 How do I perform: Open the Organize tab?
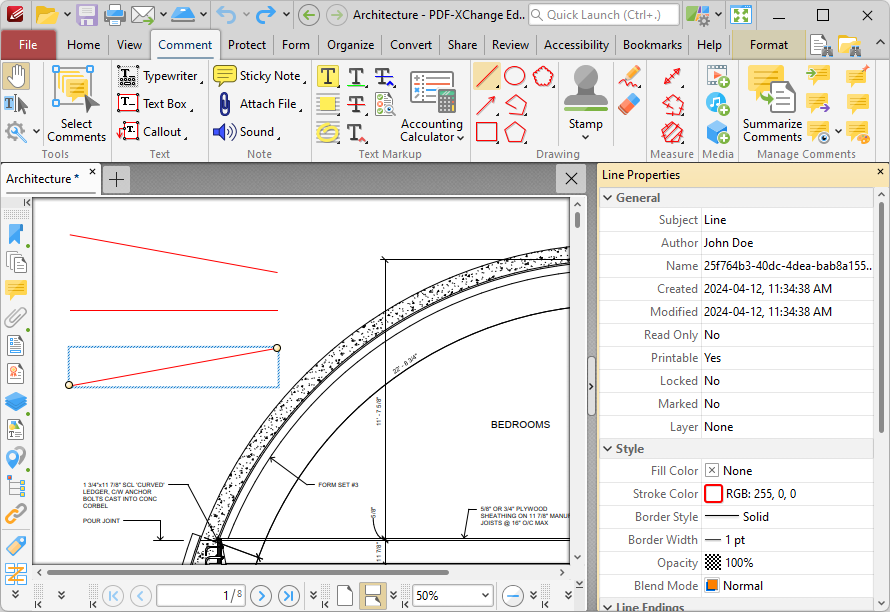coord(350,45)
